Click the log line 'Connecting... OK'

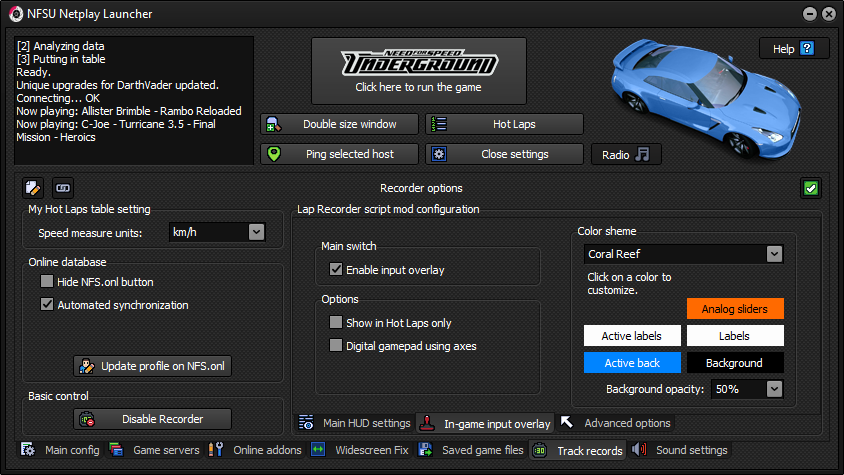[58, 98]
